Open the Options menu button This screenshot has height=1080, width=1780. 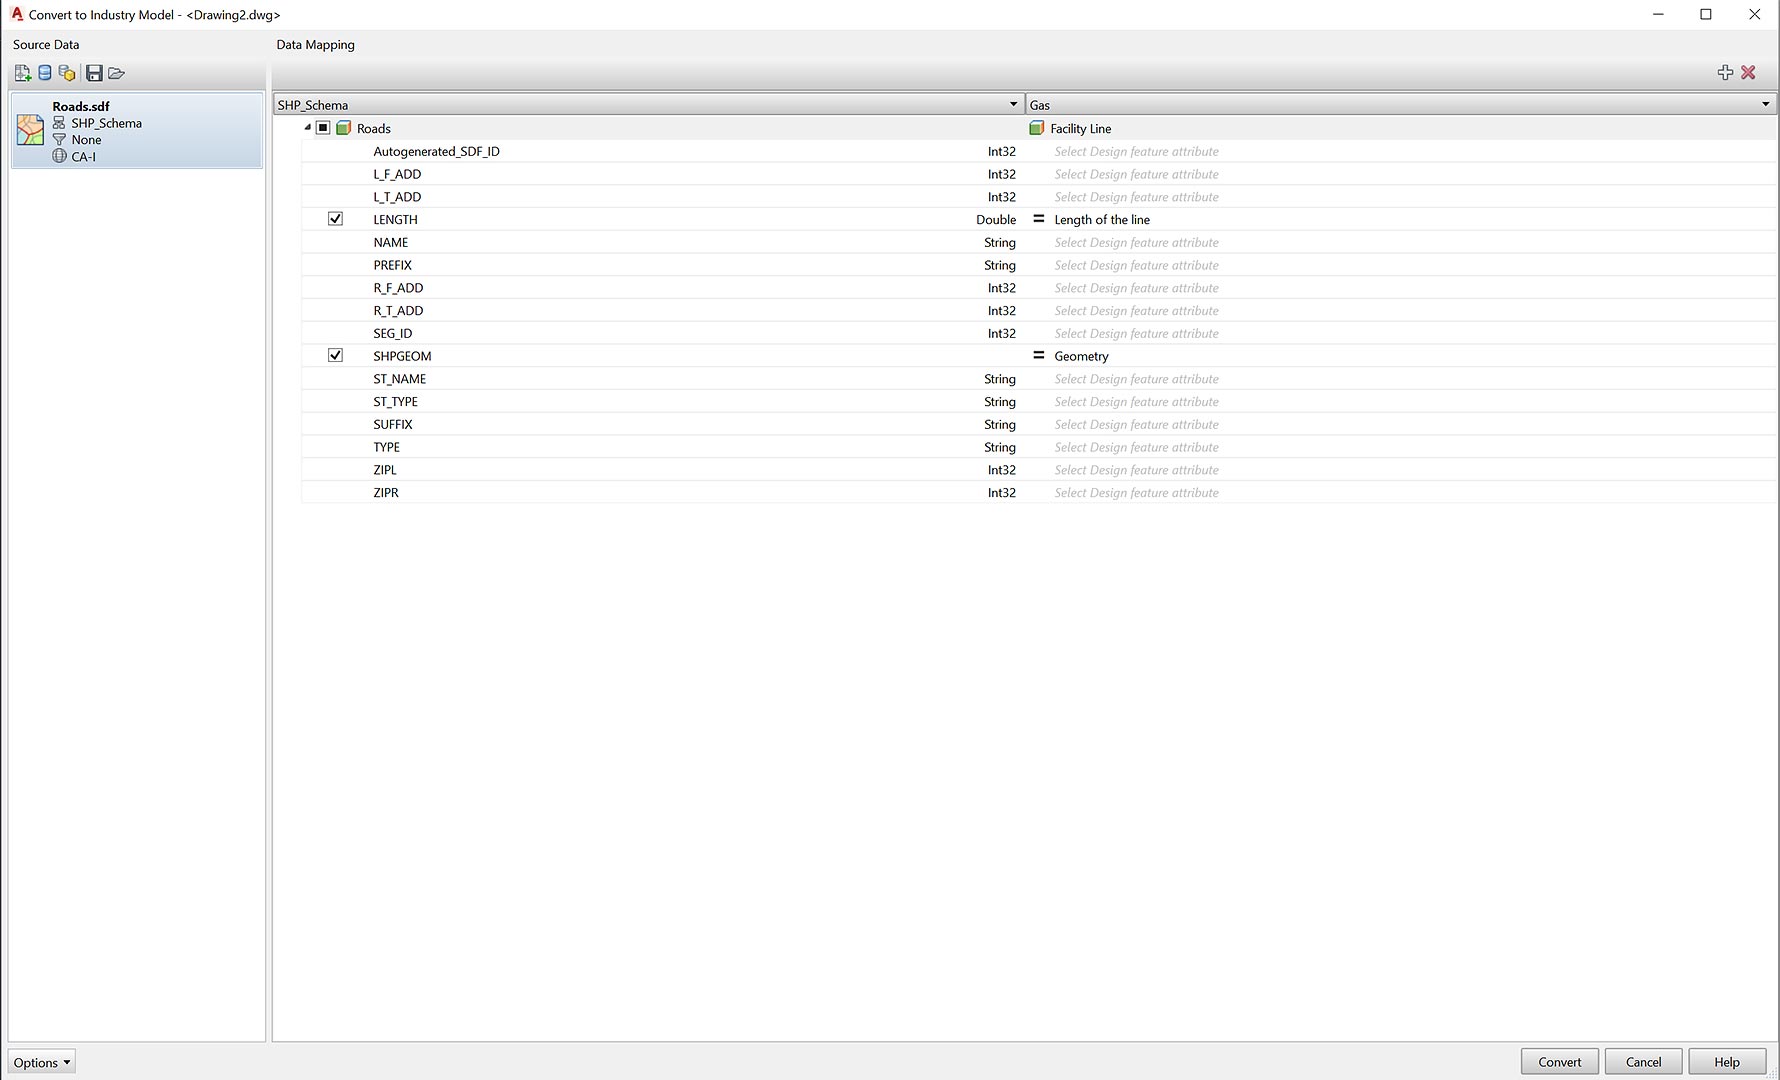pyautogui.click(x=41, y=1062)
